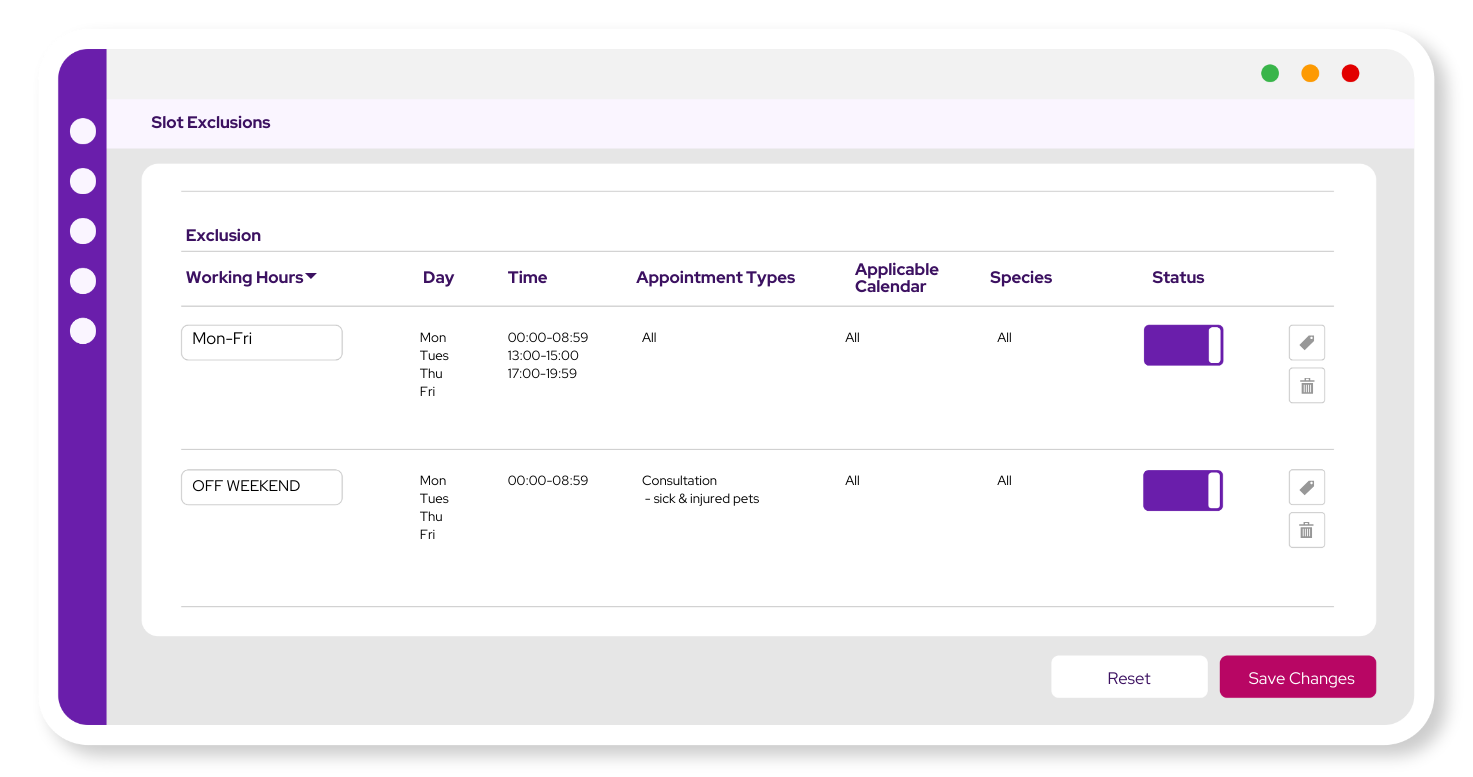Click the orange window control dot
Viewport: 1473px width, 777px height.
[1310, 73]
